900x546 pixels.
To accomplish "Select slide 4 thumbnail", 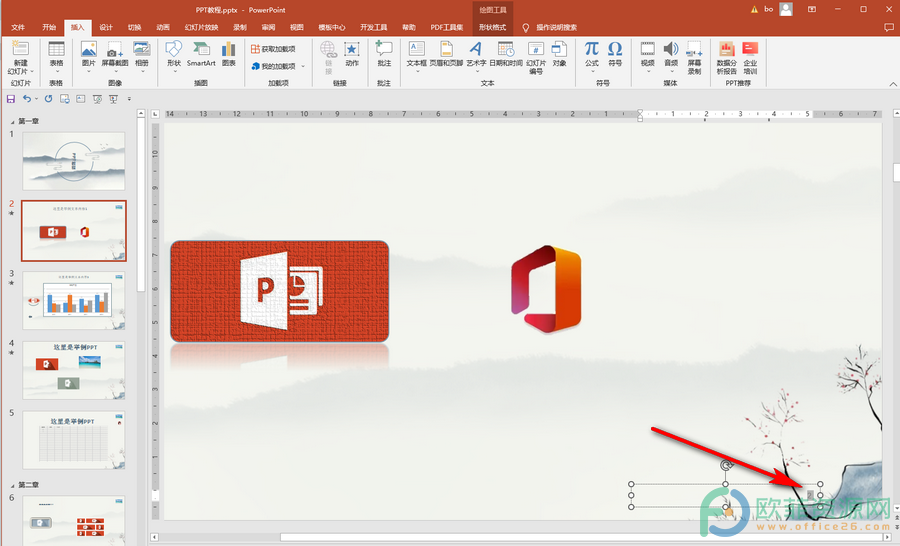I will click(73, 370).
